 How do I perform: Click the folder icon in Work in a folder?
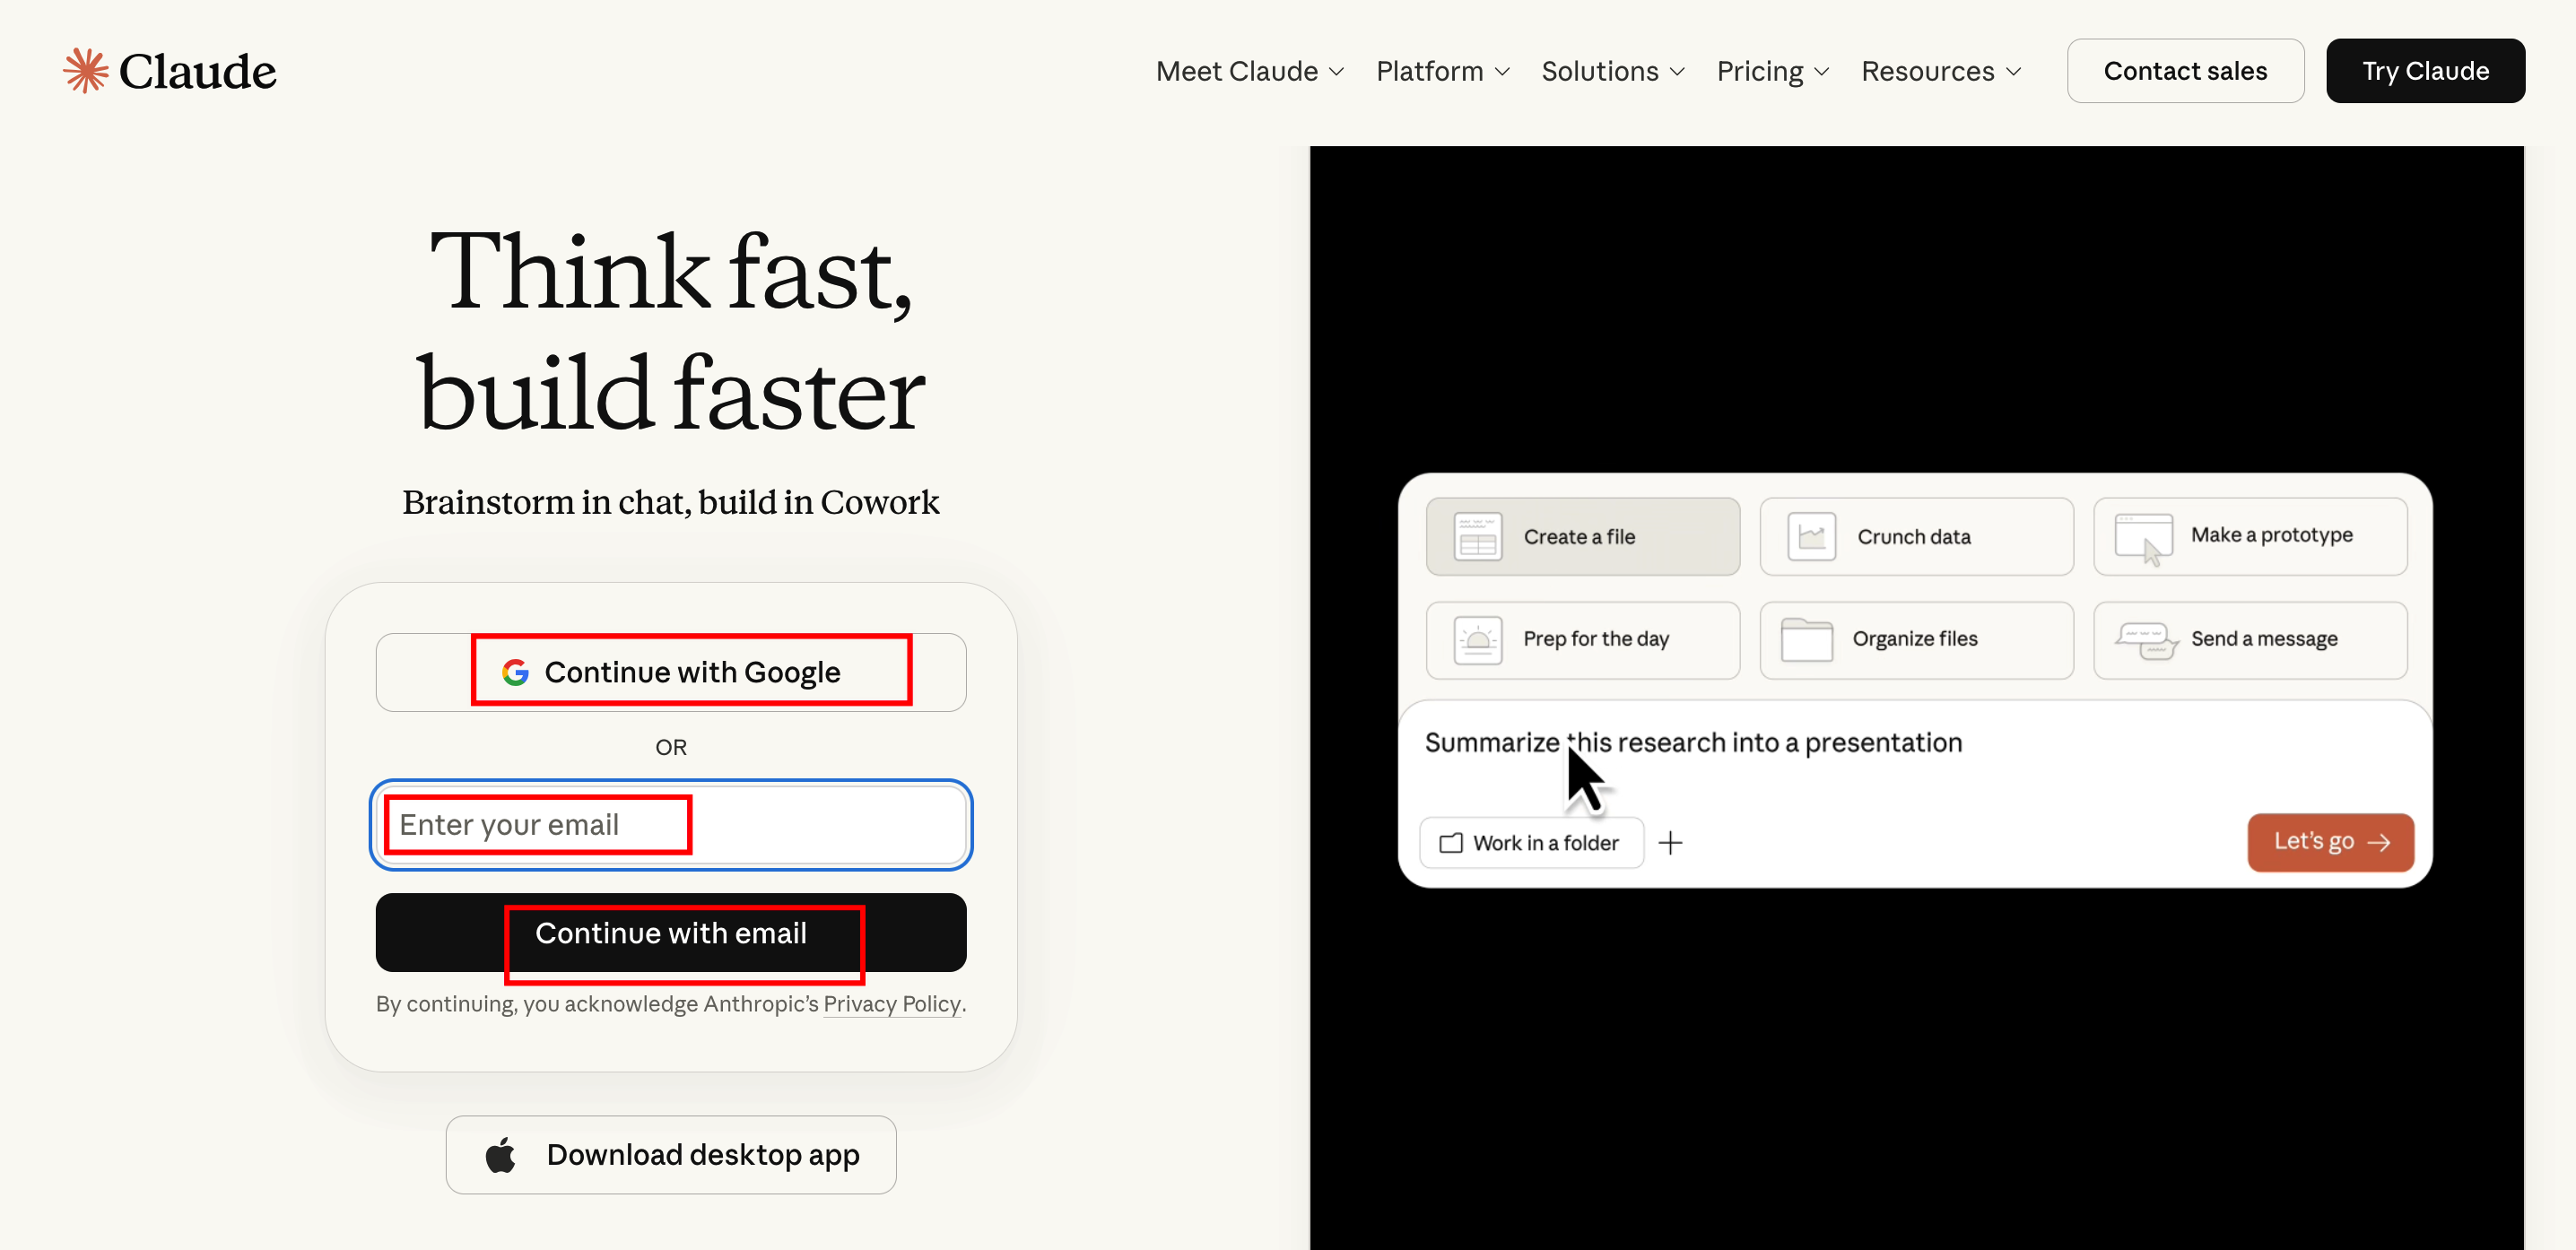pyautogui.click(x=1450, y=843)
